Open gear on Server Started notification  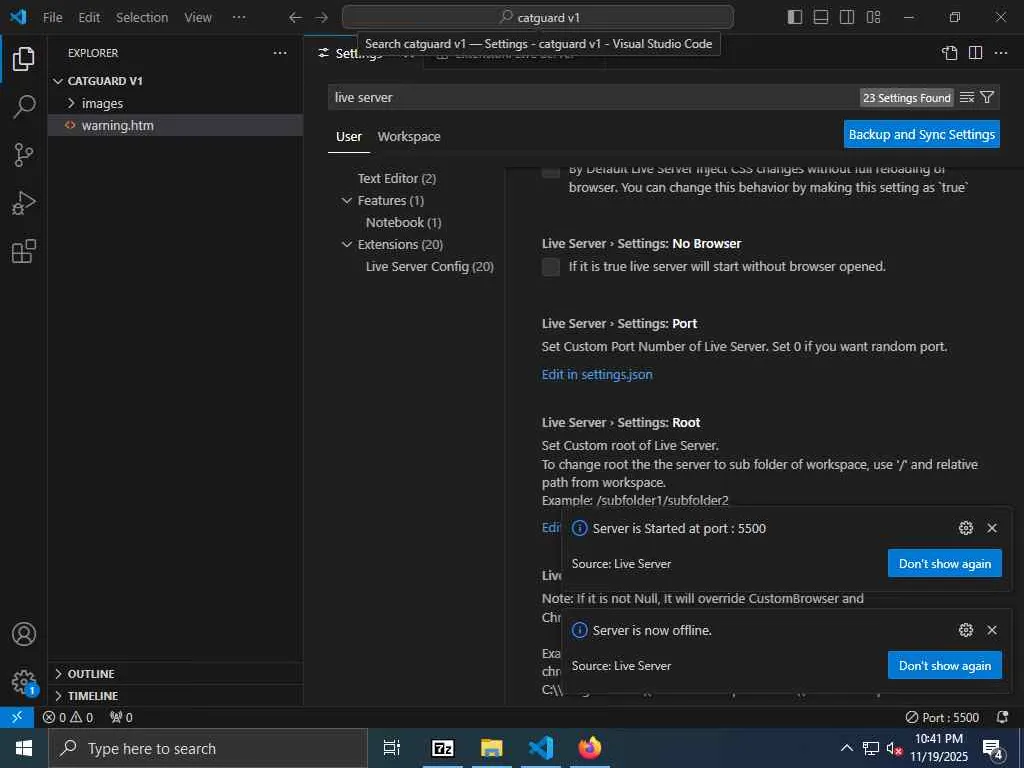[x=966, y=528]
